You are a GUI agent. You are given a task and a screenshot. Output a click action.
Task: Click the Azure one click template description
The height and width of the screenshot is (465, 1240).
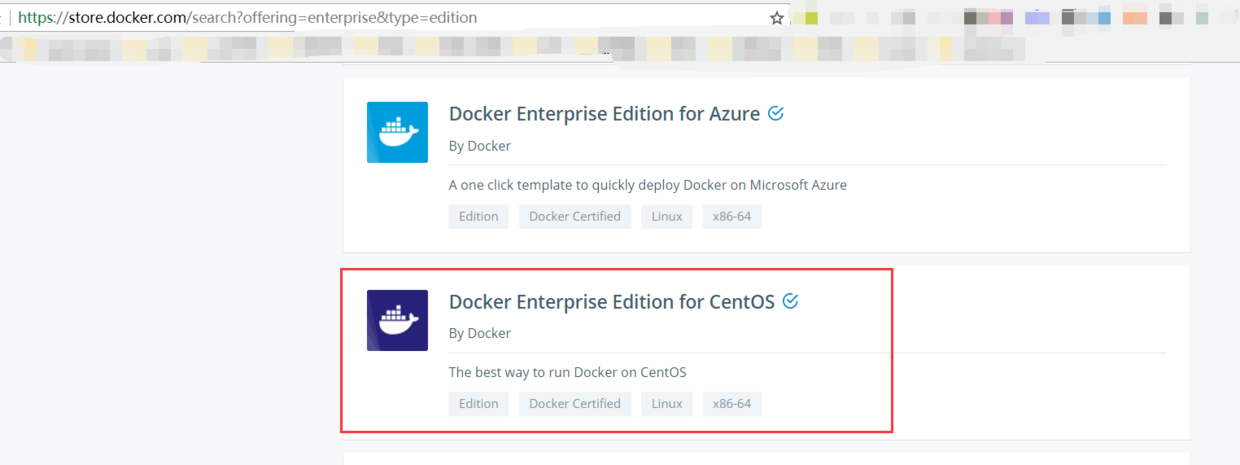pyautogui.click(x=647, y=185)
